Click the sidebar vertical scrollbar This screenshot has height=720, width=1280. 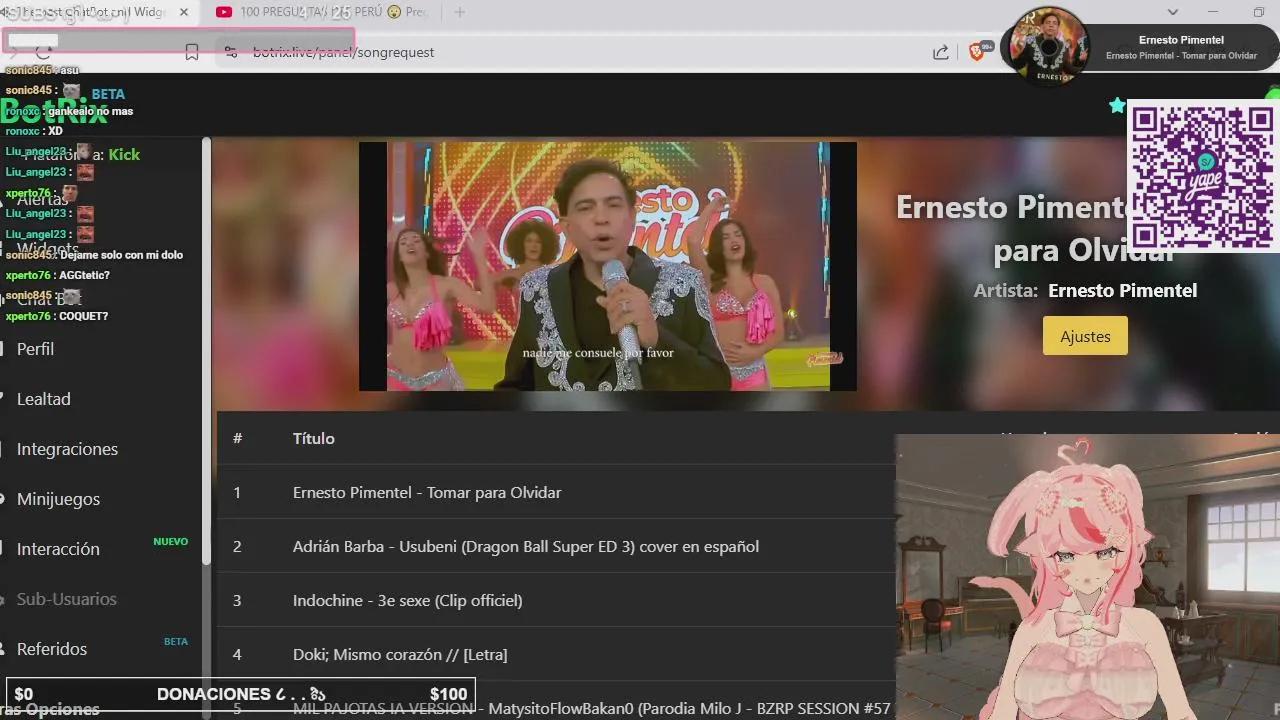(x=207, y=350)
